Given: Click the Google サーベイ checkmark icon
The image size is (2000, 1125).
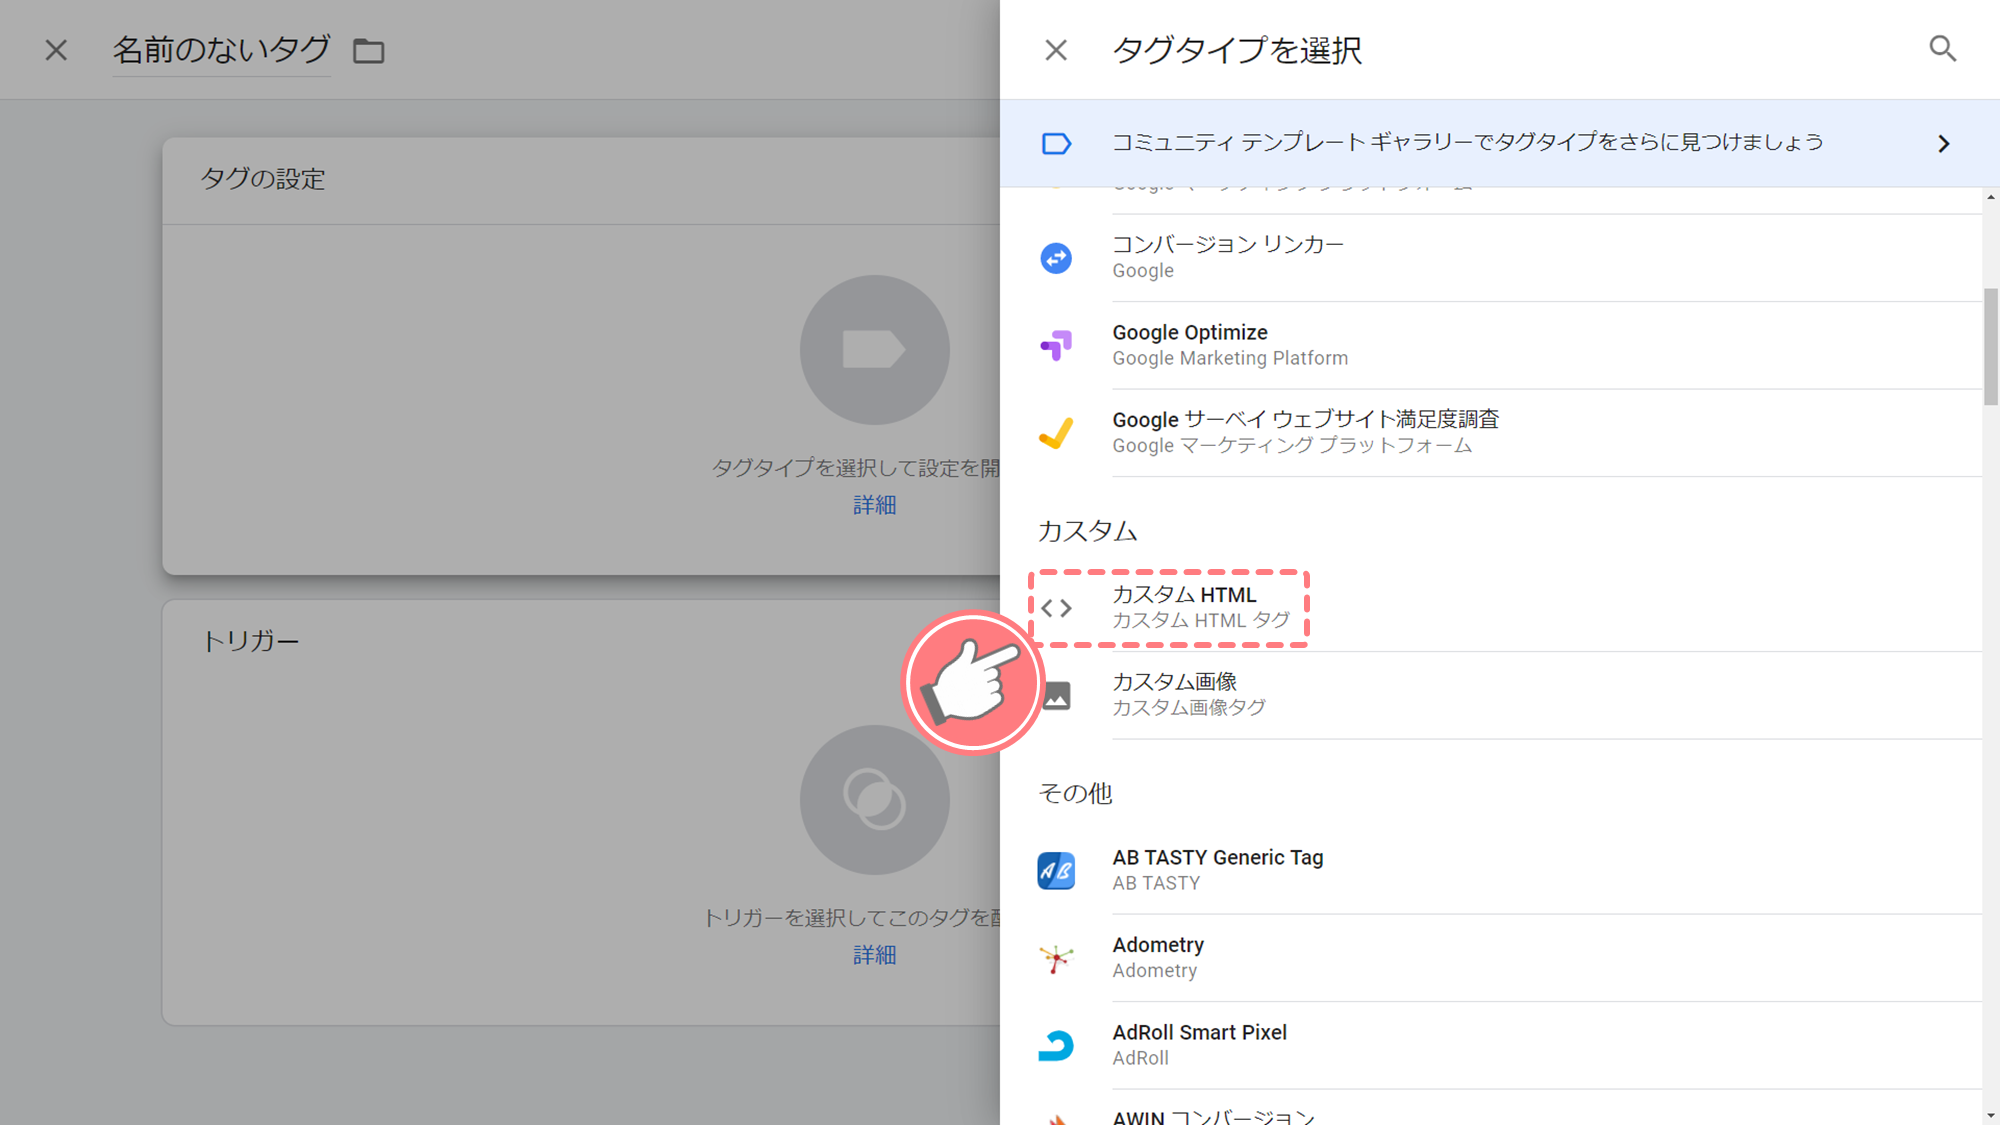Looking at the screenshot, I should point(1056,432).
